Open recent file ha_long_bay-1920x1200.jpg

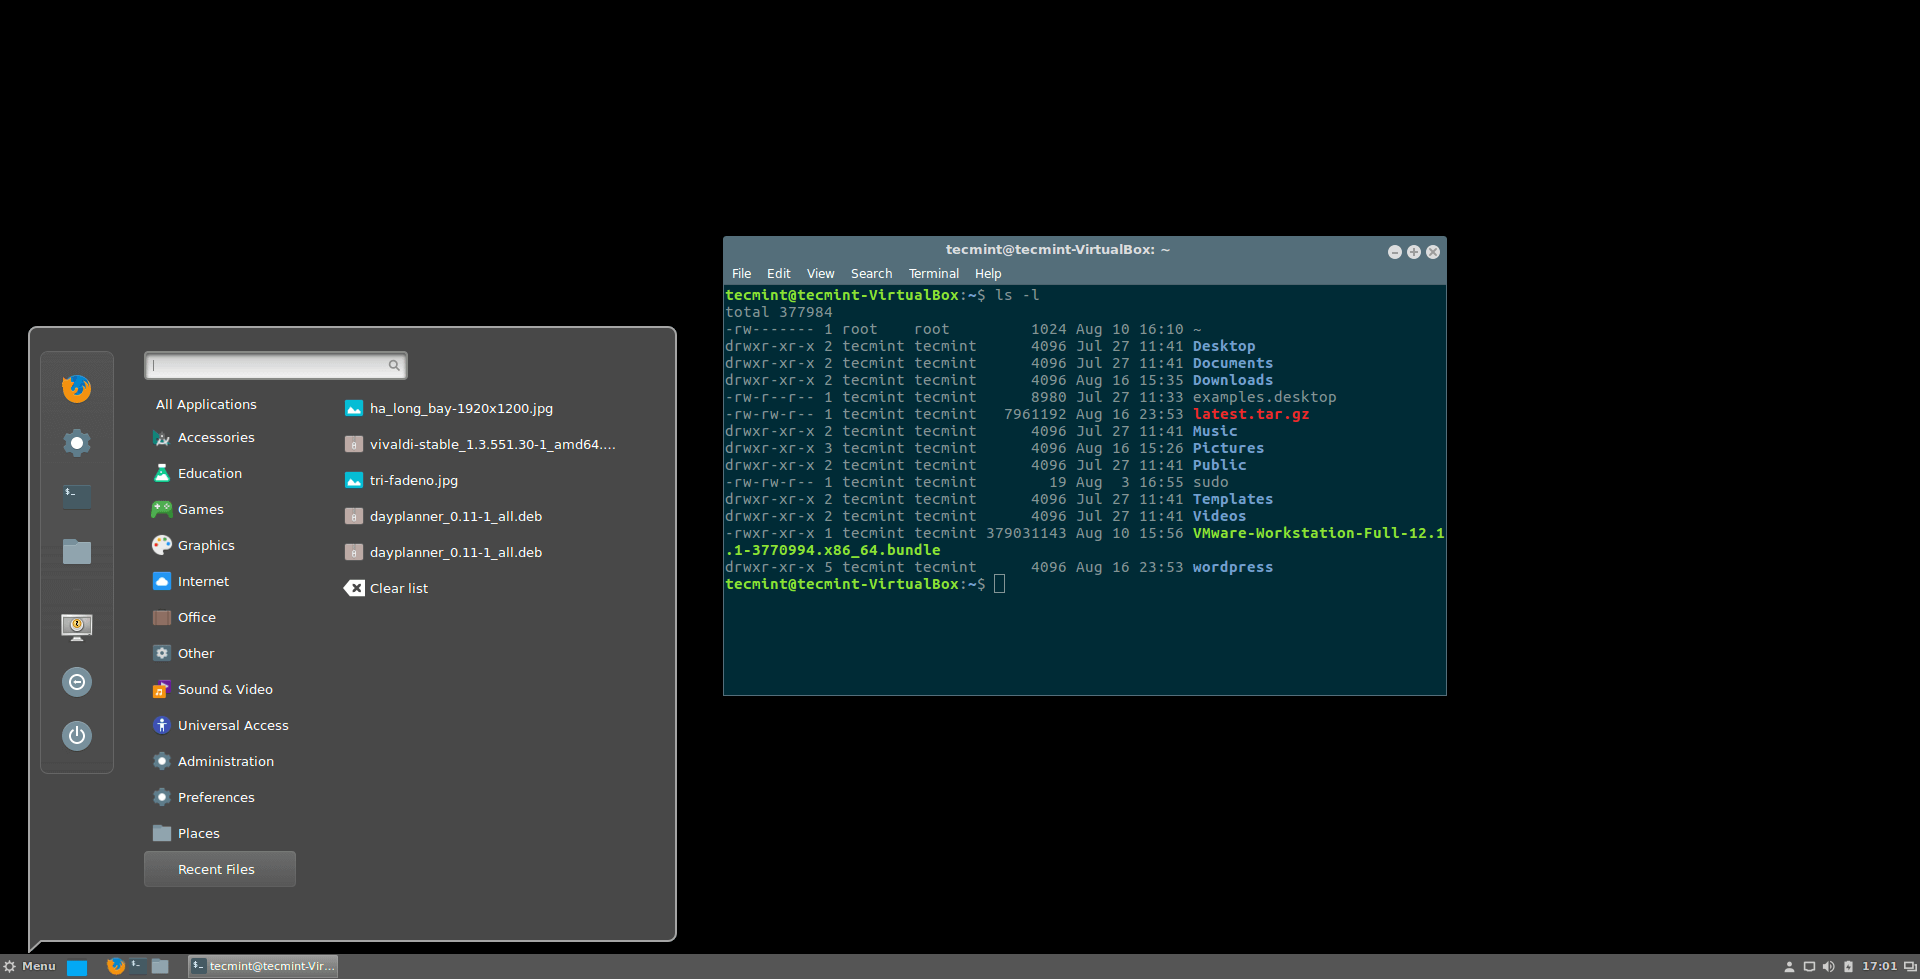click(460, 408)
